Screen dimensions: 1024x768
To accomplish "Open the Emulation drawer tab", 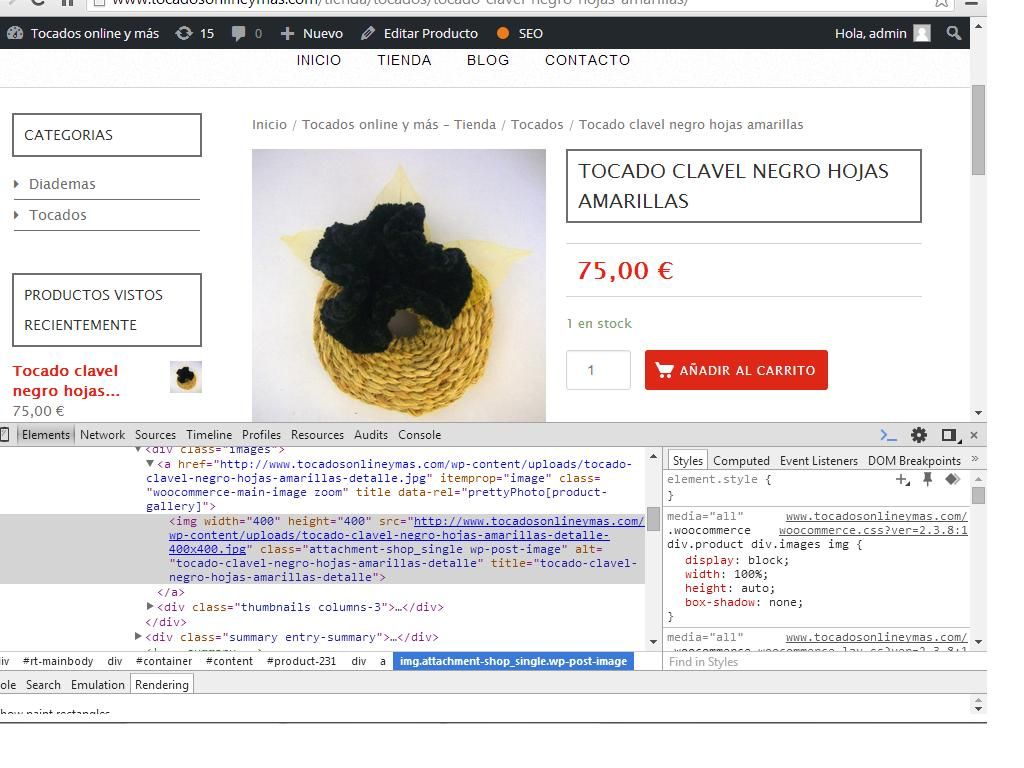I will [98, 685].
